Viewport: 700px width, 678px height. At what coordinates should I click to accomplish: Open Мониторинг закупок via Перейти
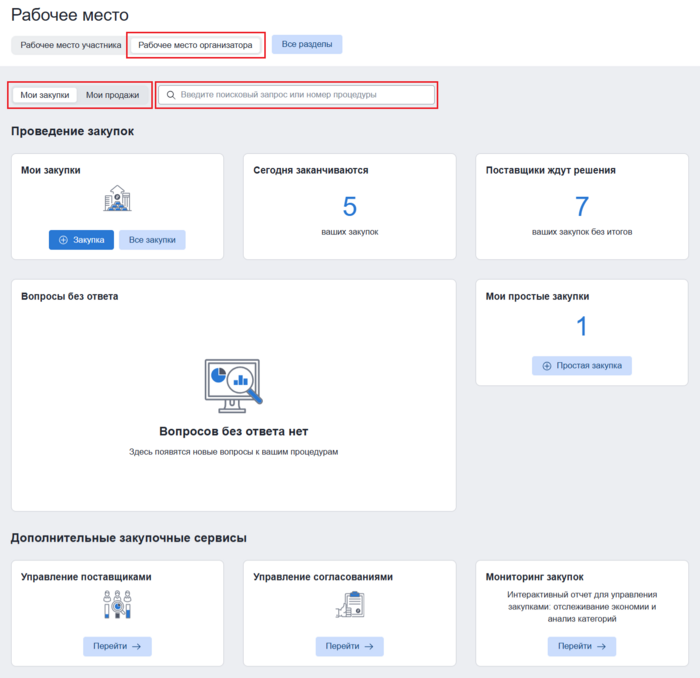tap(581, 647)
